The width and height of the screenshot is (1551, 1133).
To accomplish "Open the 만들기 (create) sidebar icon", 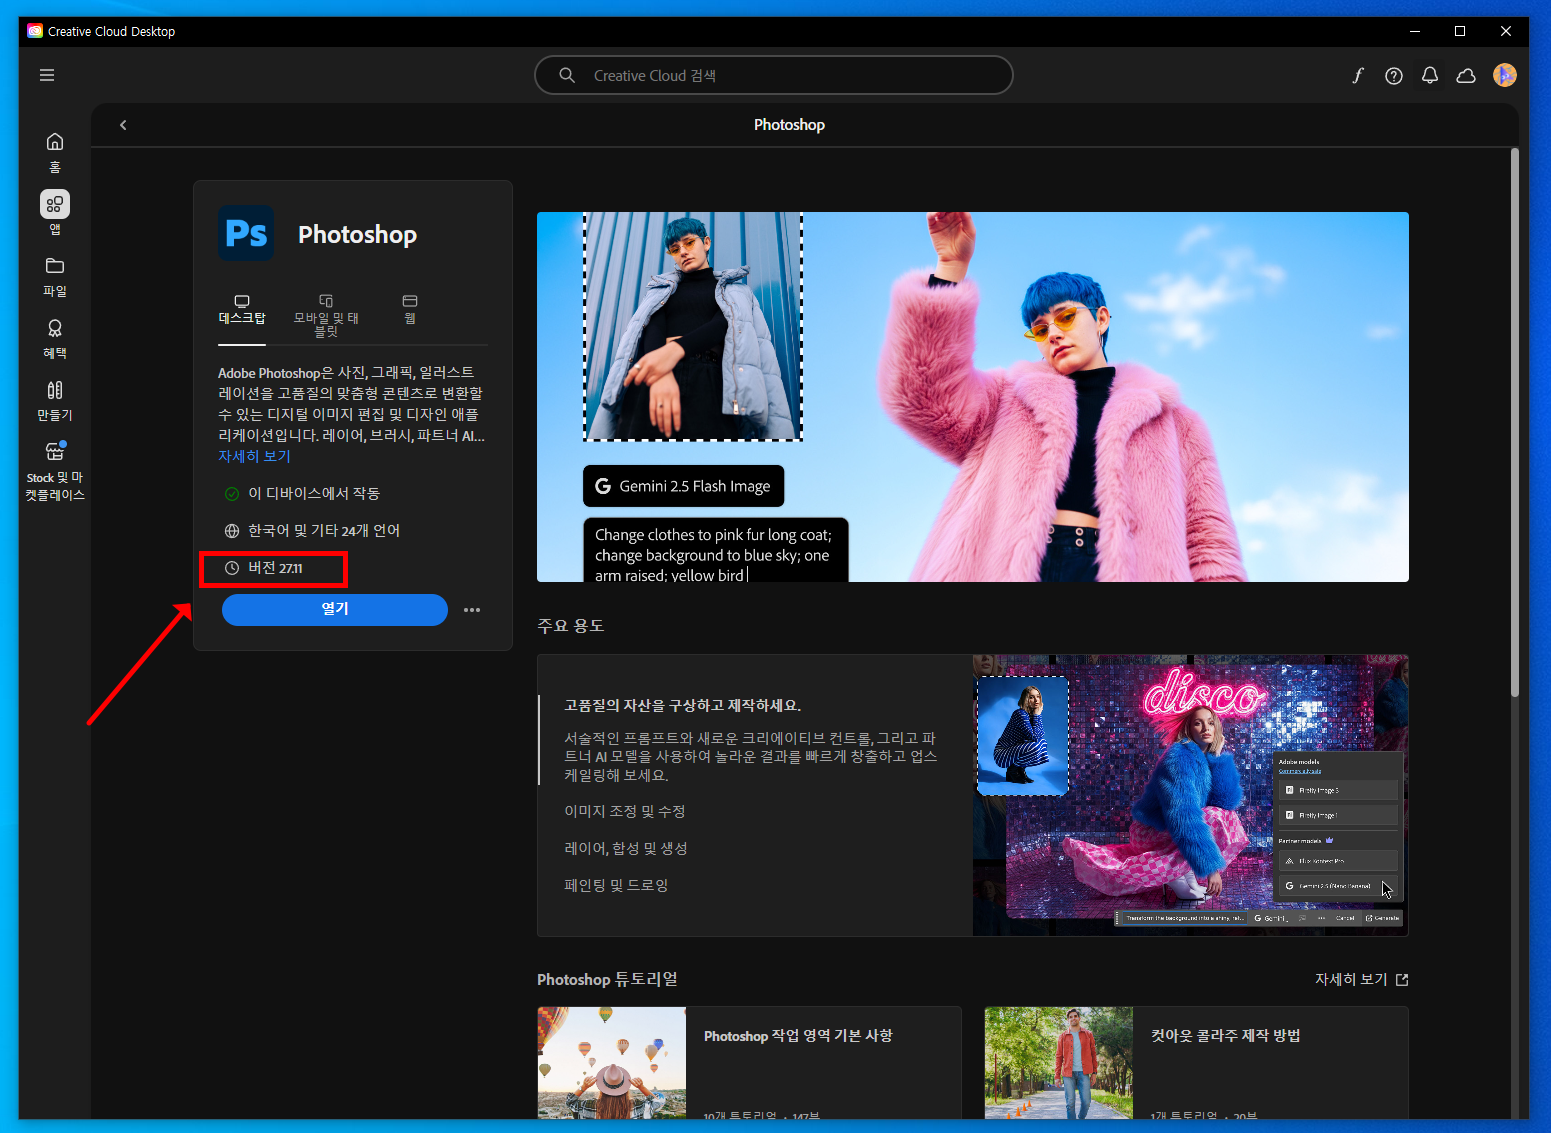I will coord(55,400).
